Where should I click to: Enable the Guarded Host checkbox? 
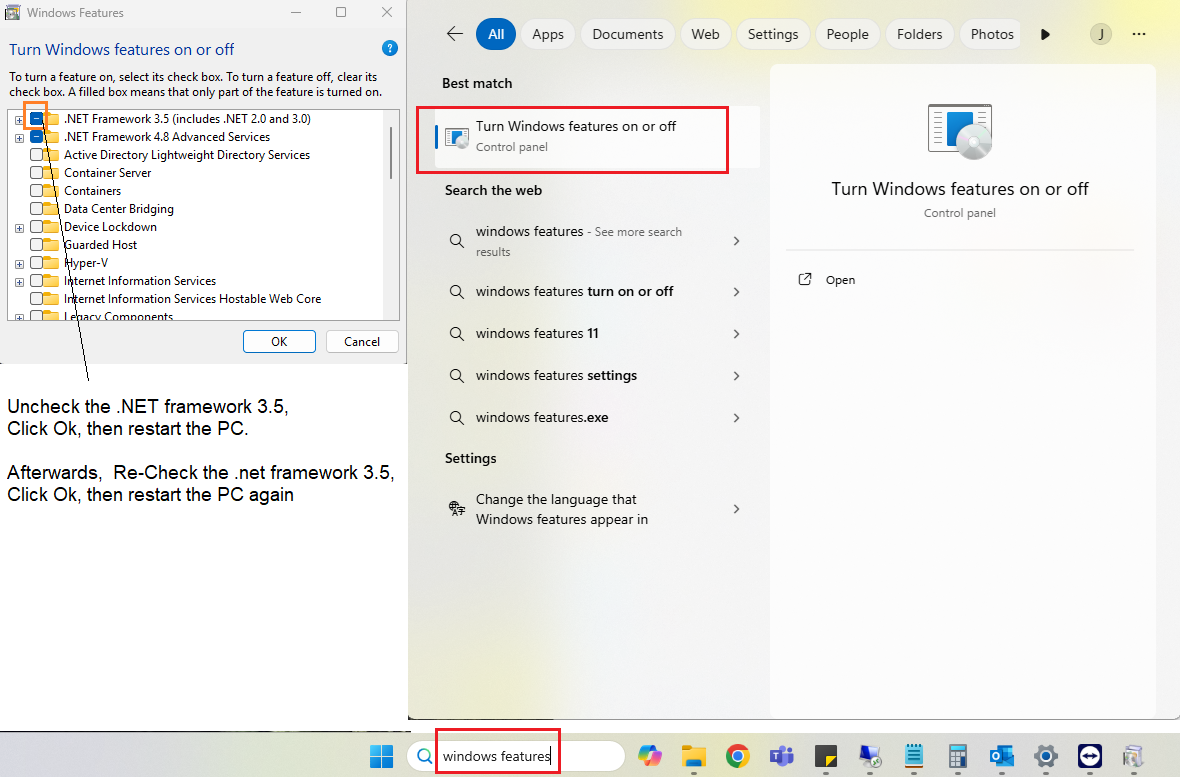pos(37,245)
